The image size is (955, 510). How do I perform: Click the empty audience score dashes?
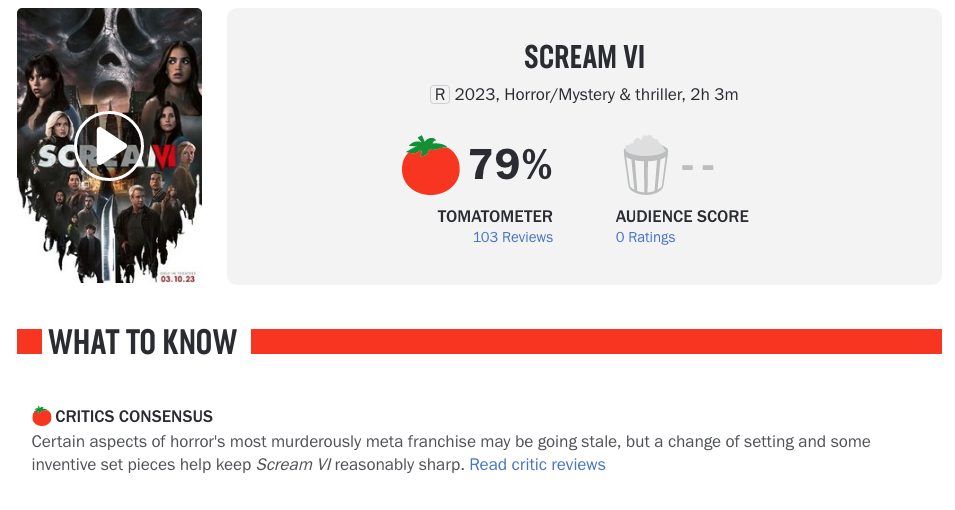pyautogui.click(x=697, y=166)
